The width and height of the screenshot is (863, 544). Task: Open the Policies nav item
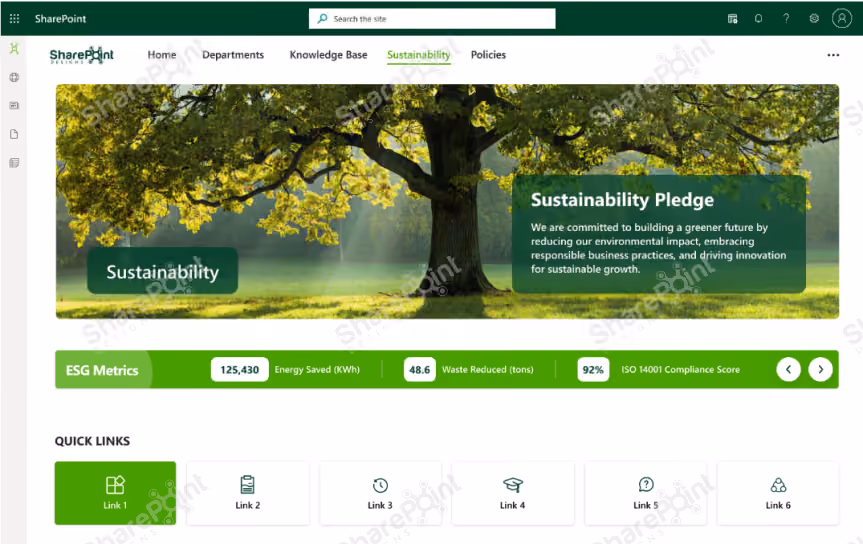pos(488,55)
